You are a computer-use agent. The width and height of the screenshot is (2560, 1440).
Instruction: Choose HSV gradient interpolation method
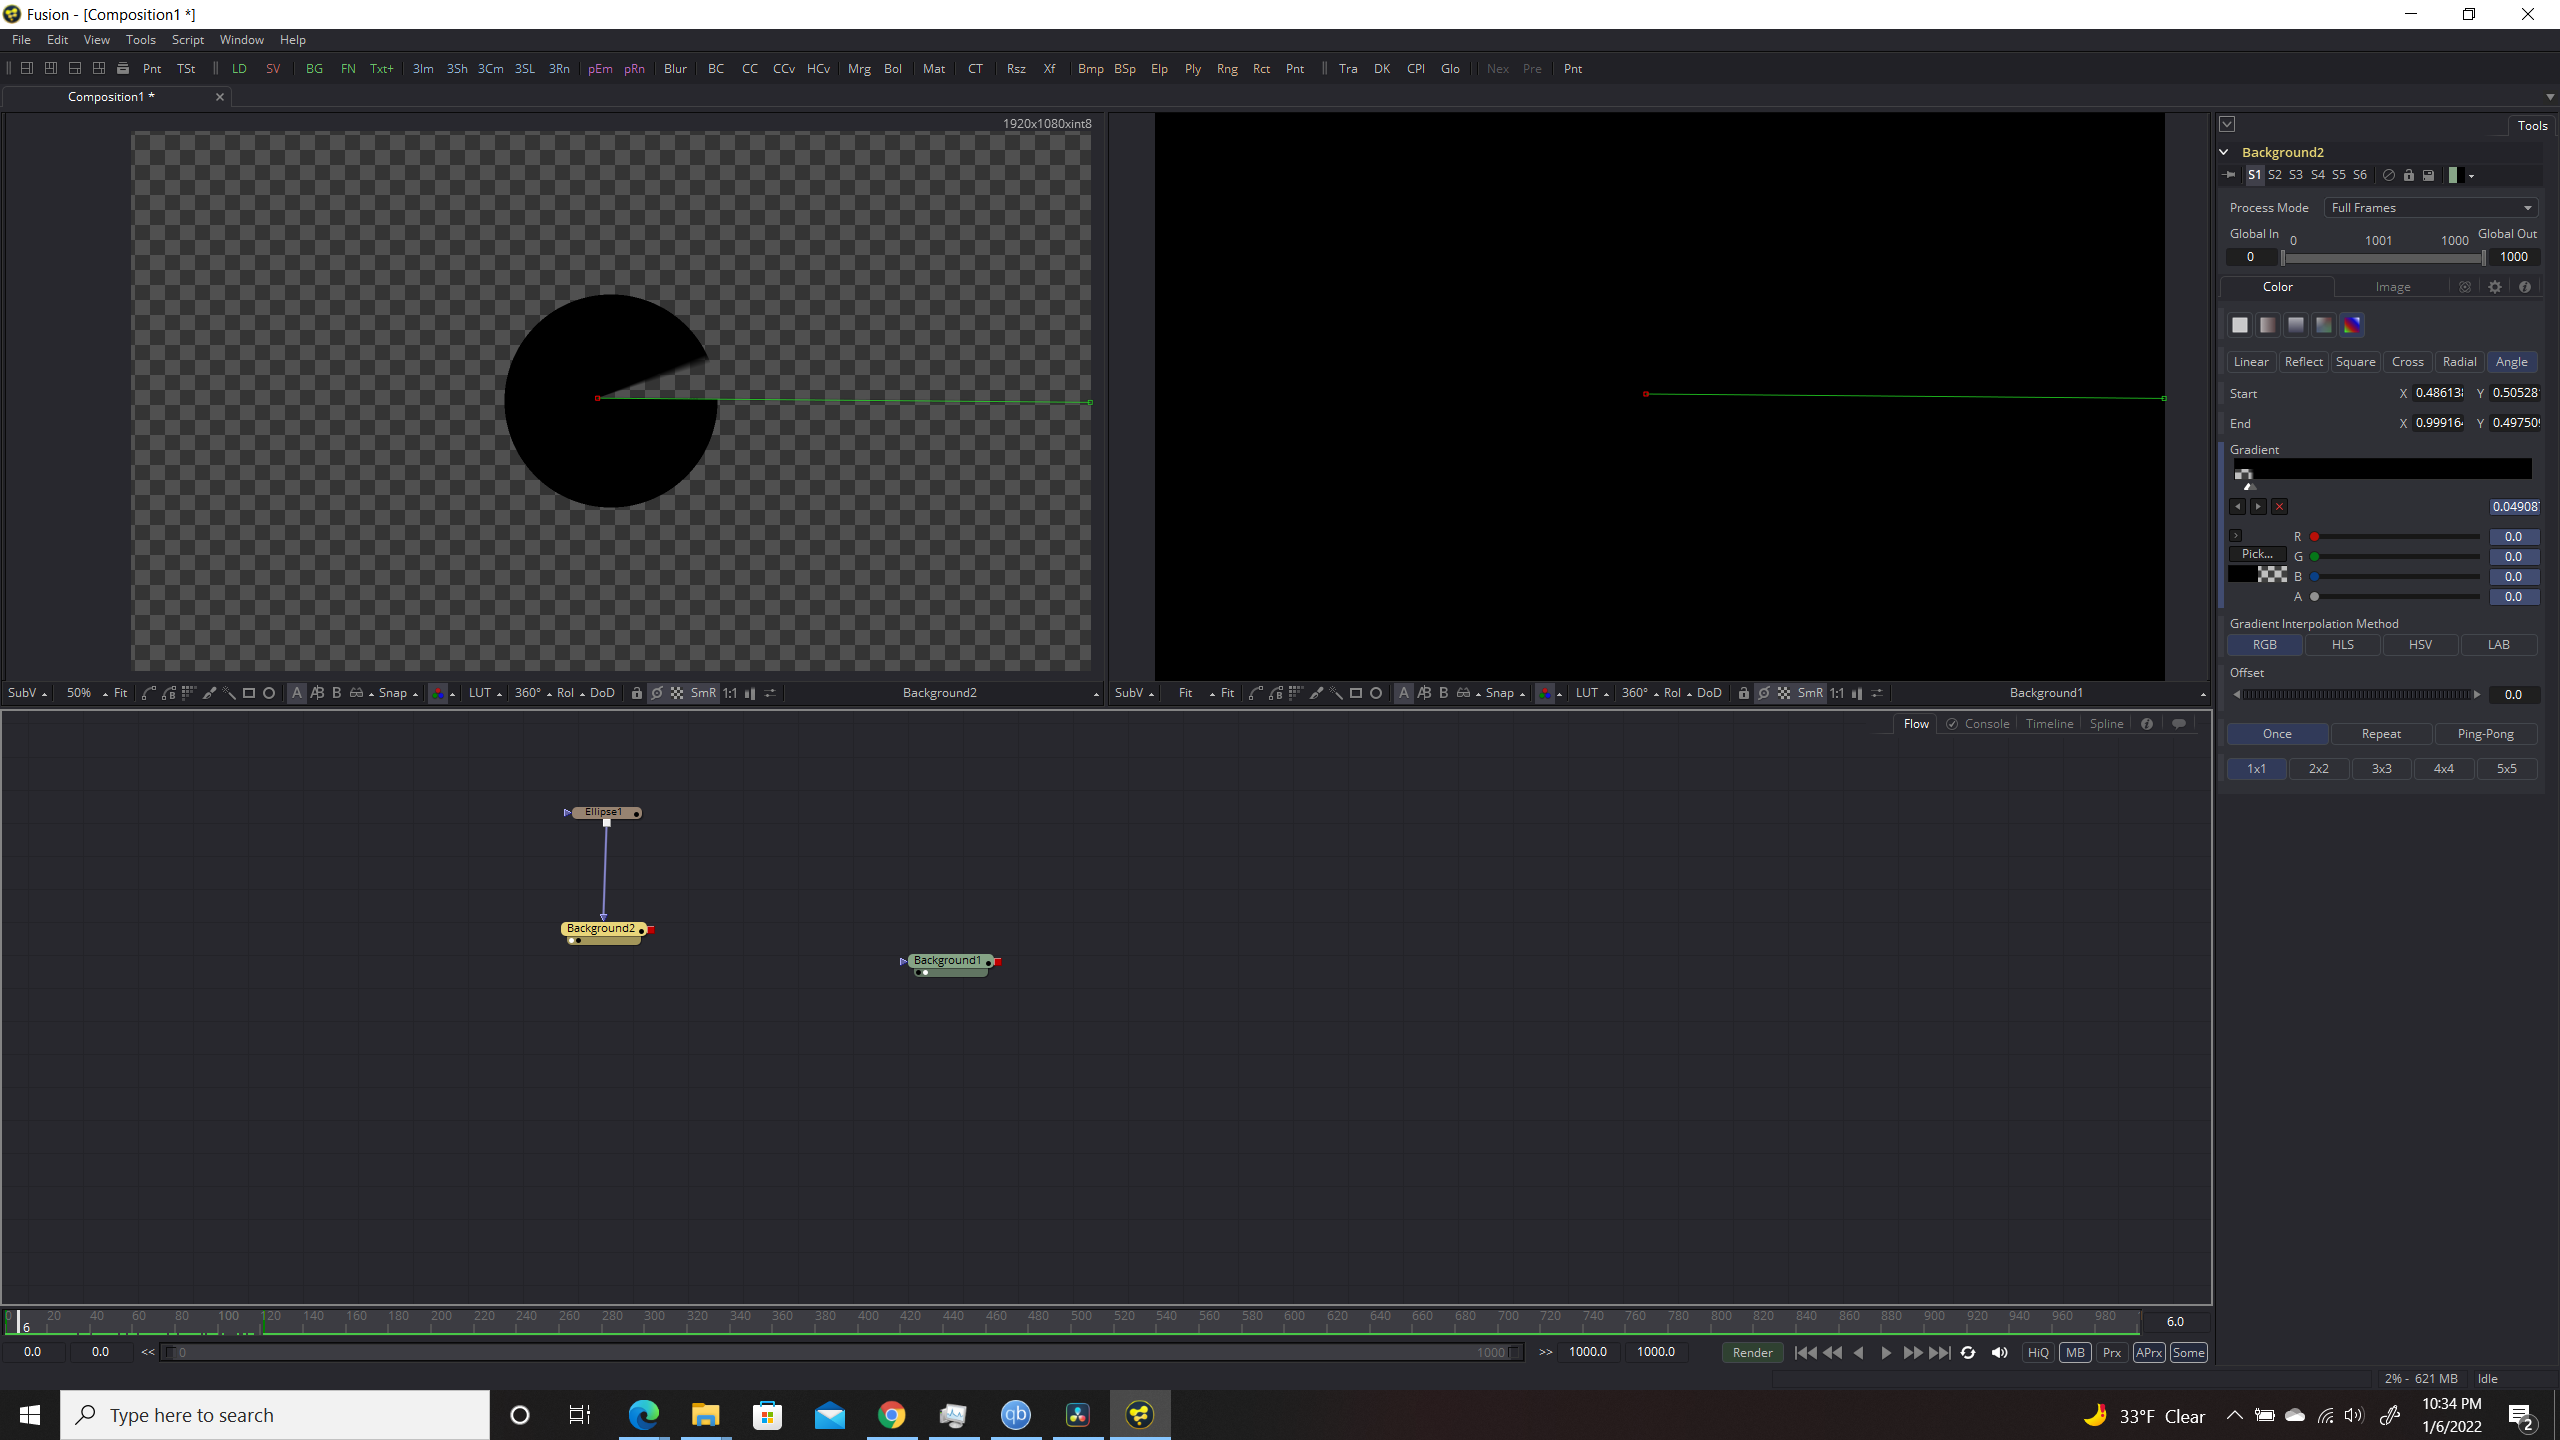(x=2421, y=645)
